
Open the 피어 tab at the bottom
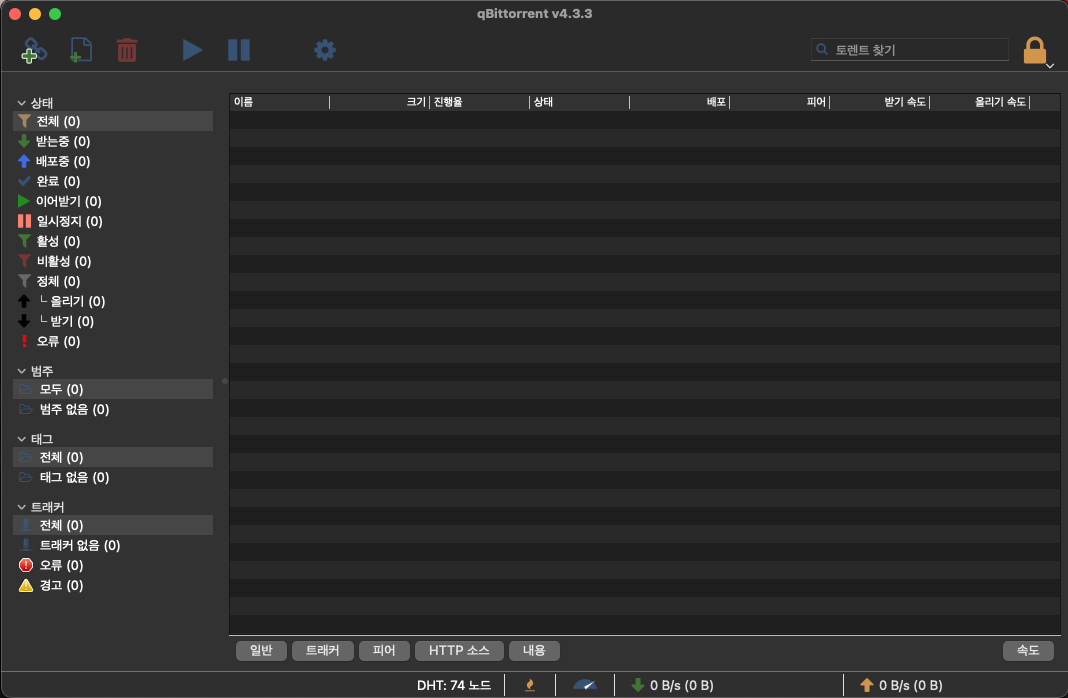tap(384, 651)
